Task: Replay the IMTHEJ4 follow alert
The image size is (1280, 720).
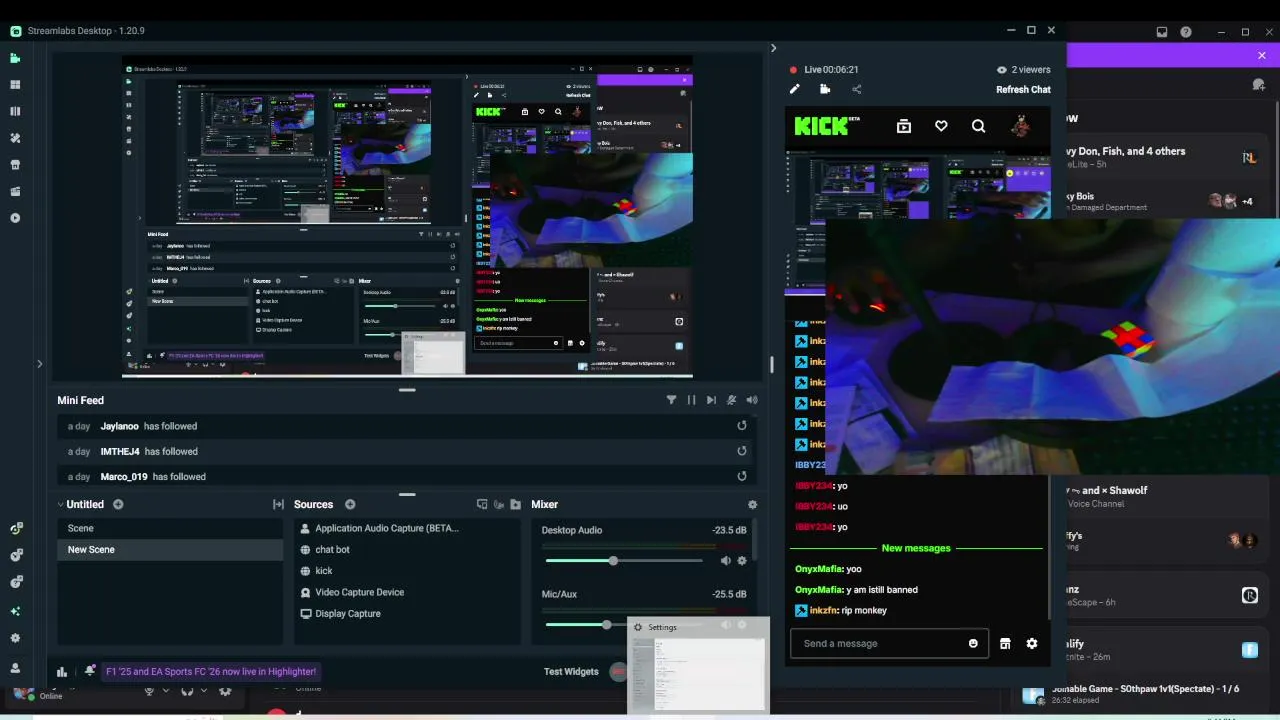Action: pos(742,451)
